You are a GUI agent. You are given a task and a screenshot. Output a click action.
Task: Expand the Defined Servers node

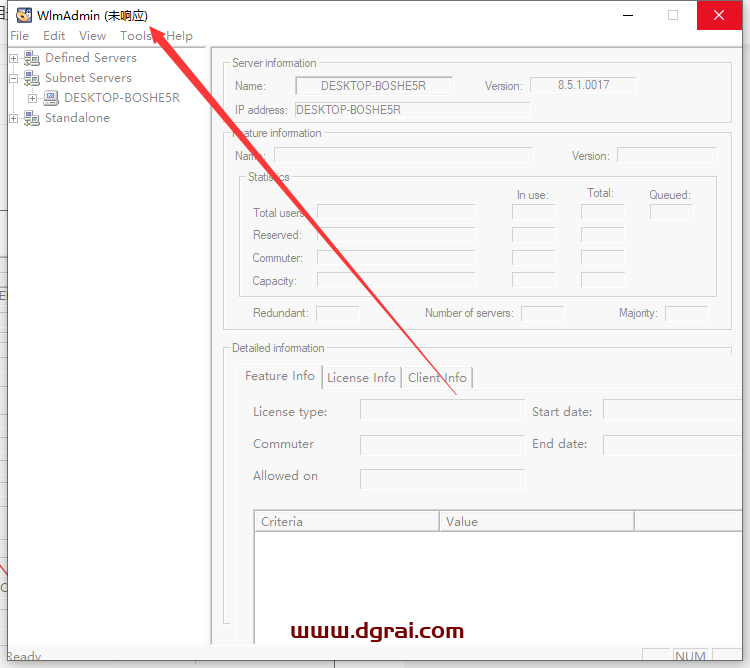pyautogui.click(x=13, y=58)
